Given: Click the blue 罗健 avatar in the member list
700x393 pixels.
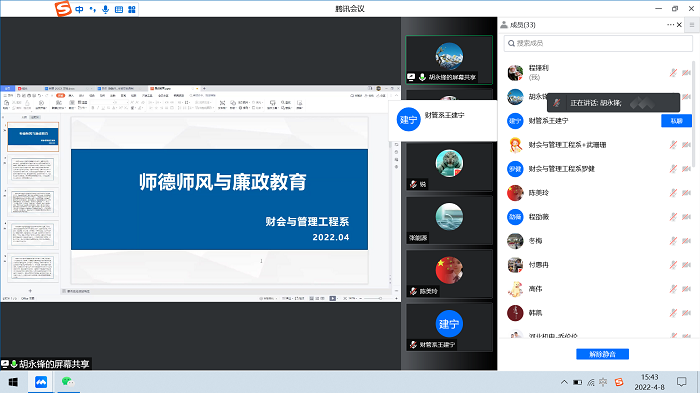Looking at the screenshot, I should [515, 169].
